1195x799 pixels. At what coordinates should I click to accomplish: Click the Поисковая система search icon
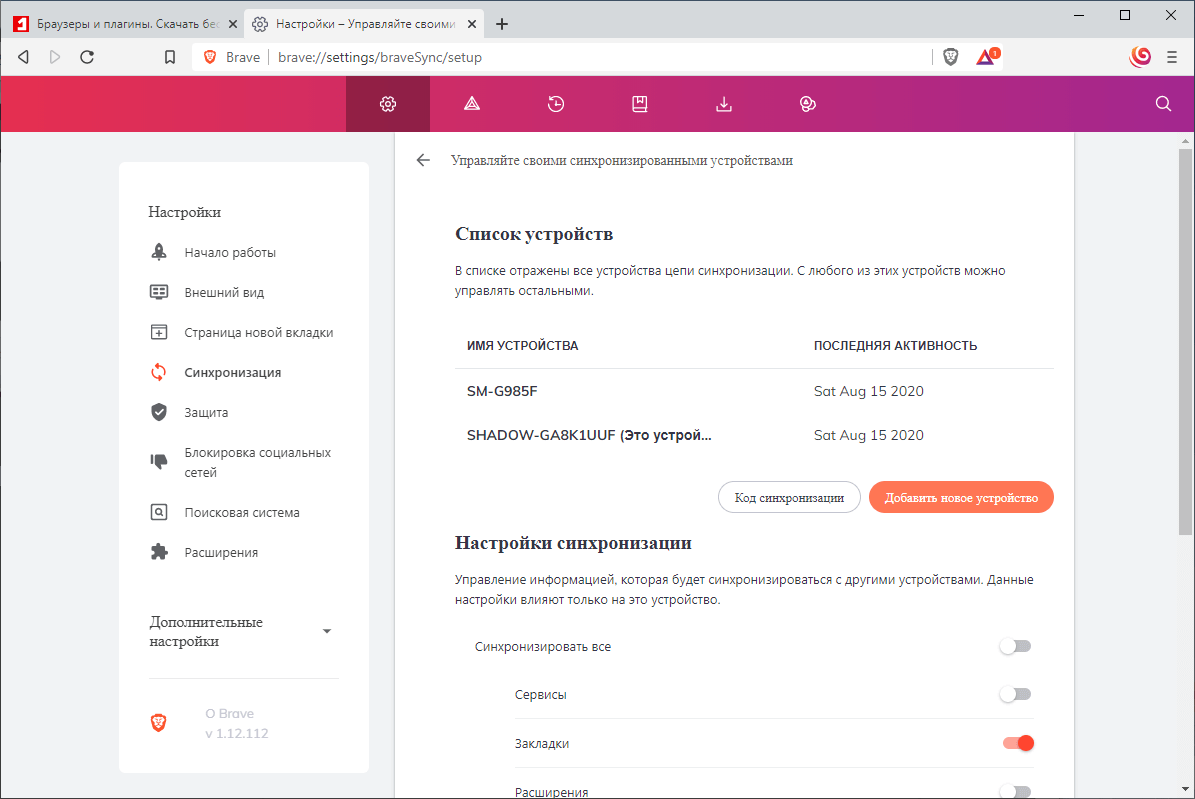(x=159, y=512)
